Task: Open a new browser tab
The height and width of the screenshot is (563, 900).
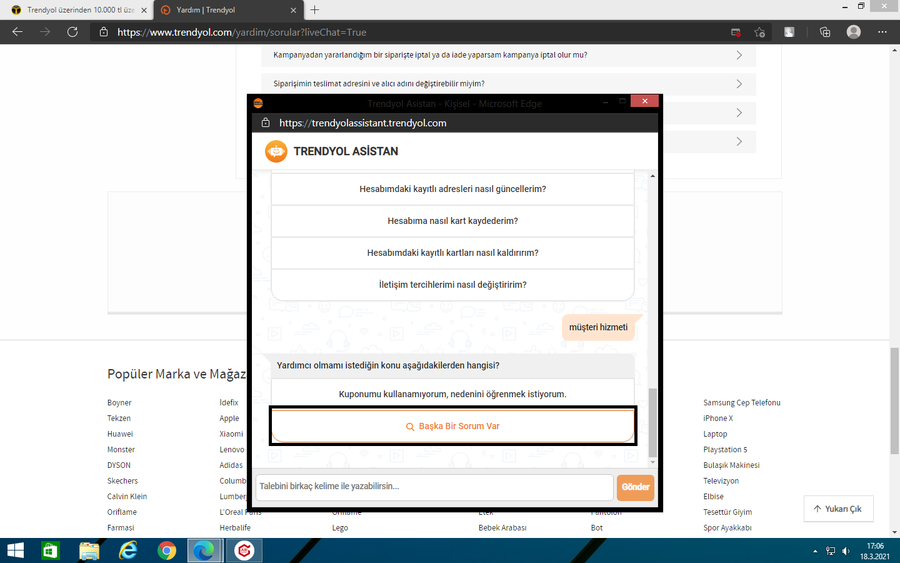Action: tap(315, 10)
